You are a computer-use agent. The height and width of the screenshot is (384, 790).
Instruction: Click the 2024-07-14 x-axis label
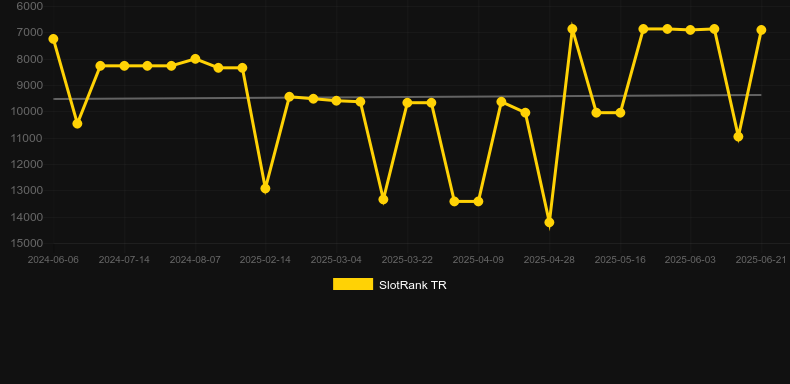pos(124,260)
